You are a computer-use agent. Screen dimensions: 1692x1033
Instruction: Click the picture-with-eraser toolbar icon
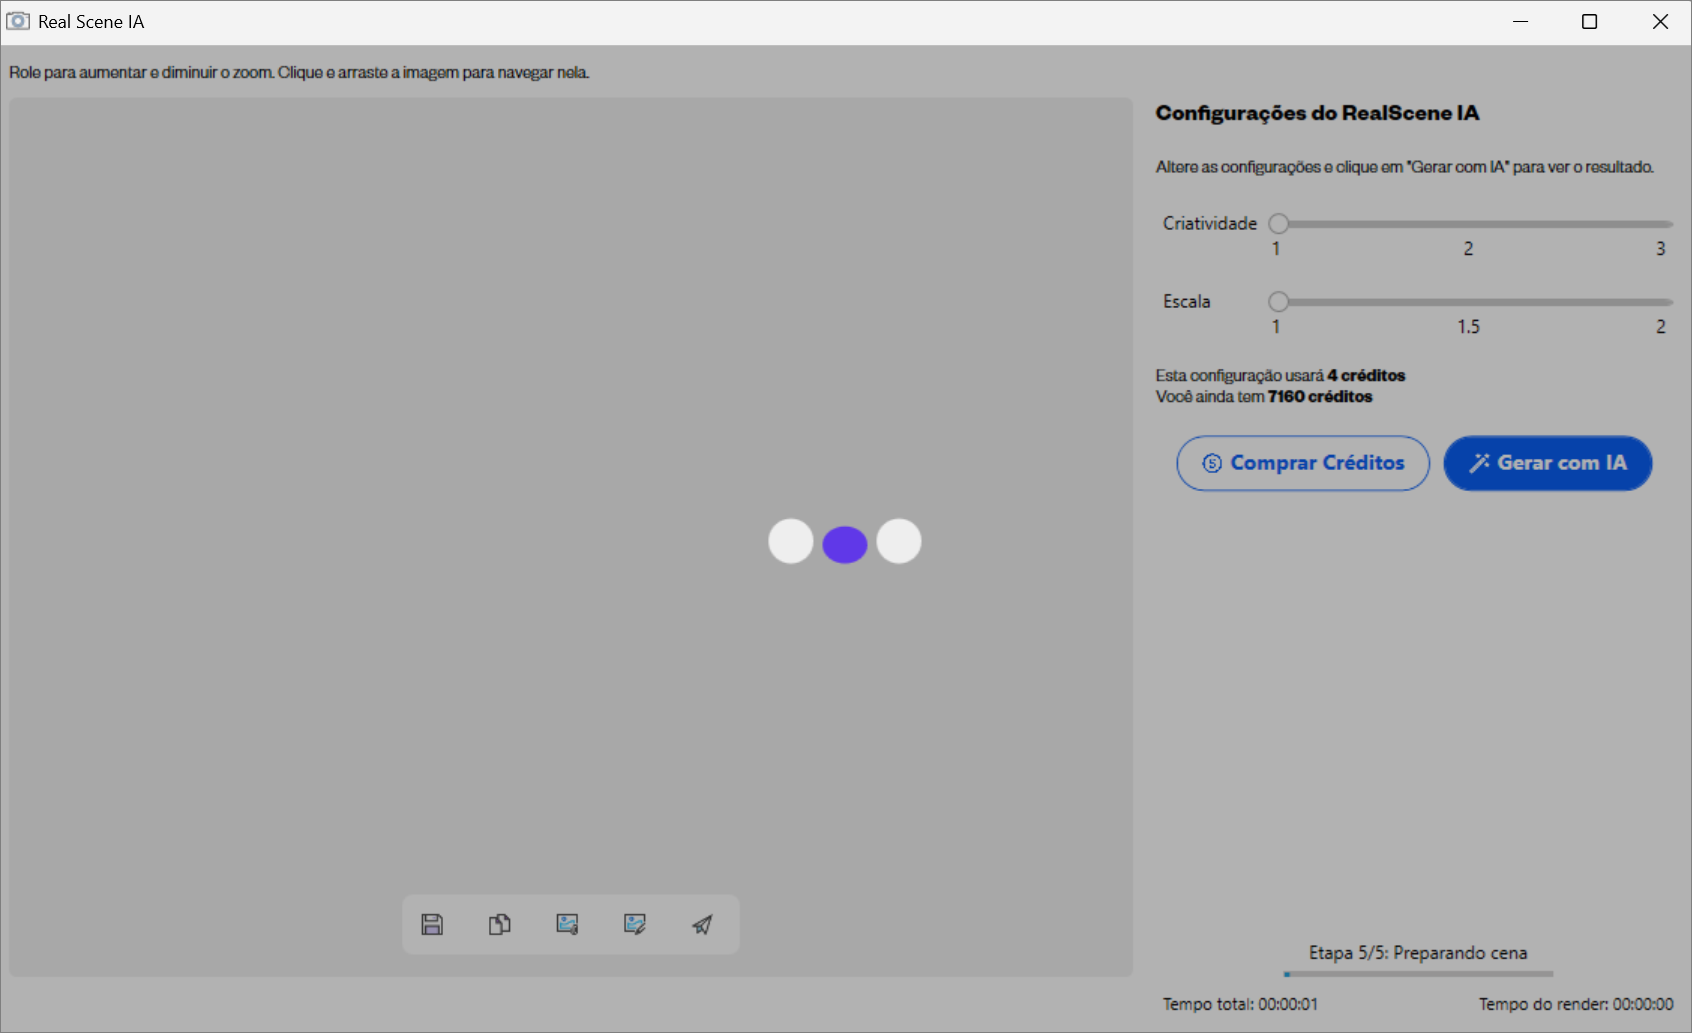click(568, 924)
